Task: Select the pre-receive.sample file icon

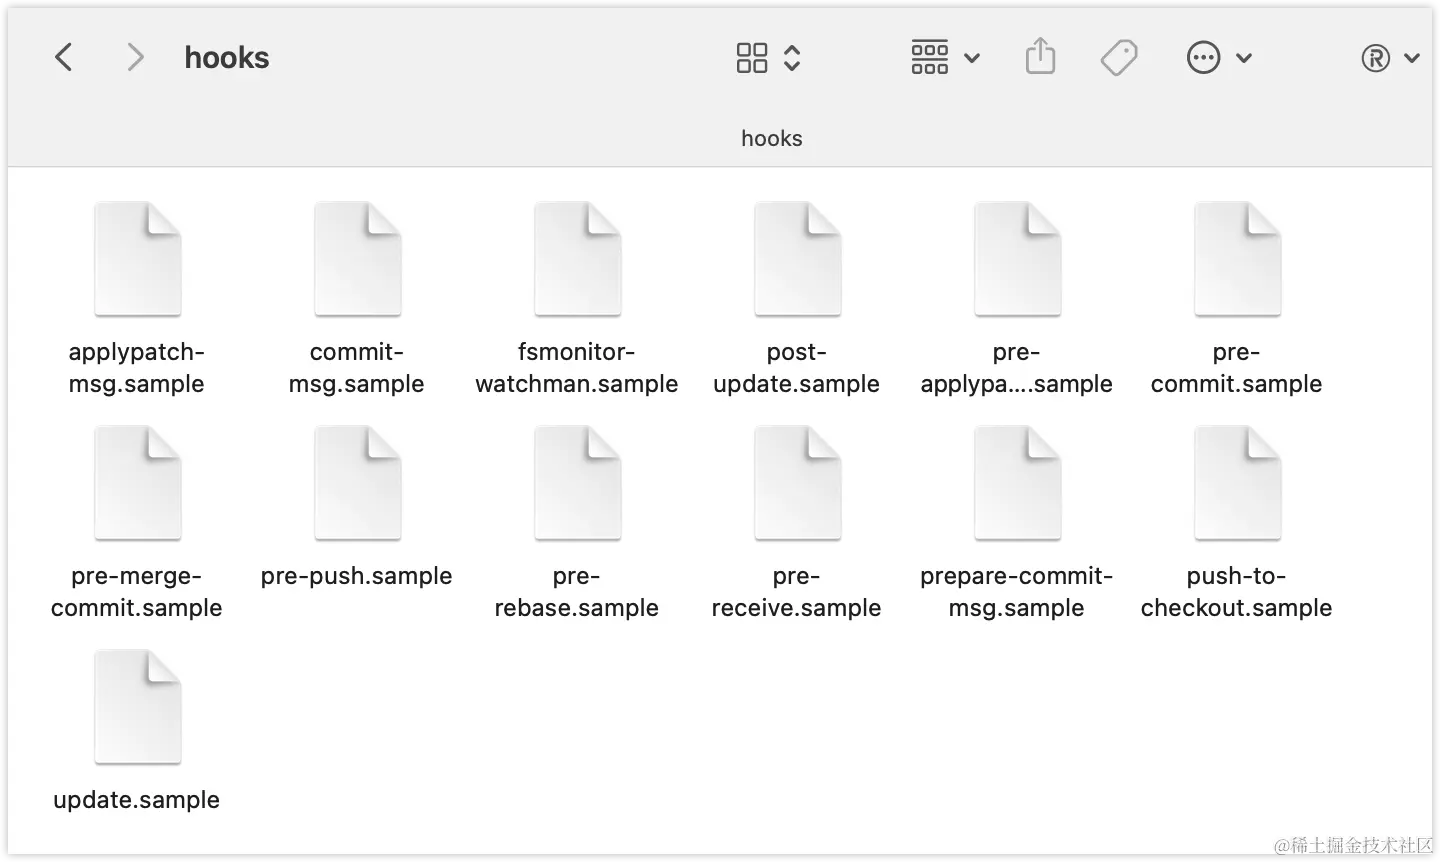Action: coord(798,483)
